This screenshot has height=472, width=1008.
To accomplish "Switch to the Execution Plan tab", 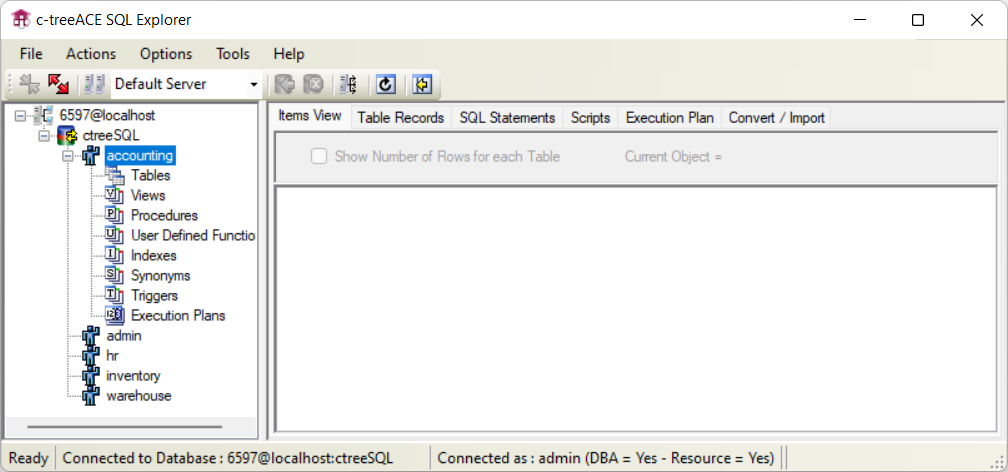I will [x=669, y=118].
